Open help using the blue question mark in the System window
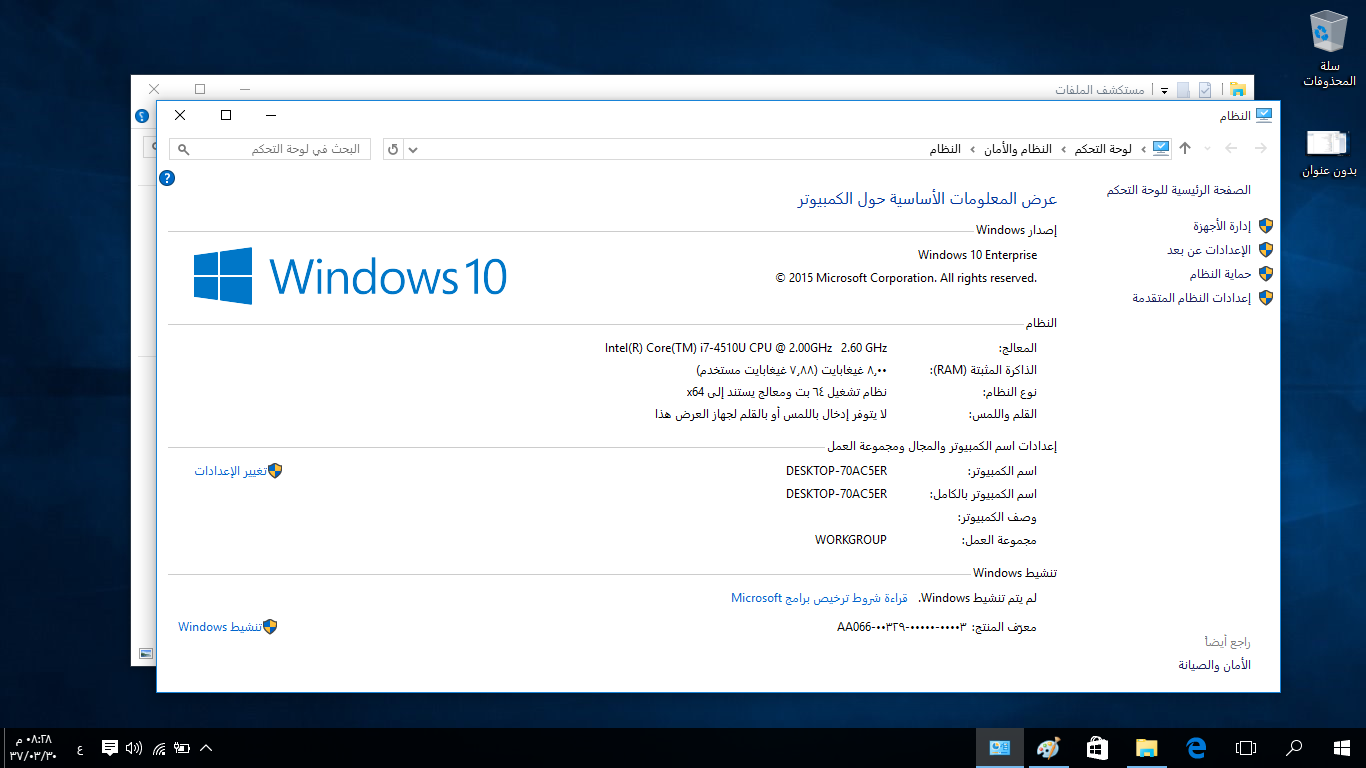The width and height of the screenshot is (1366, 768). pos(167,178)
